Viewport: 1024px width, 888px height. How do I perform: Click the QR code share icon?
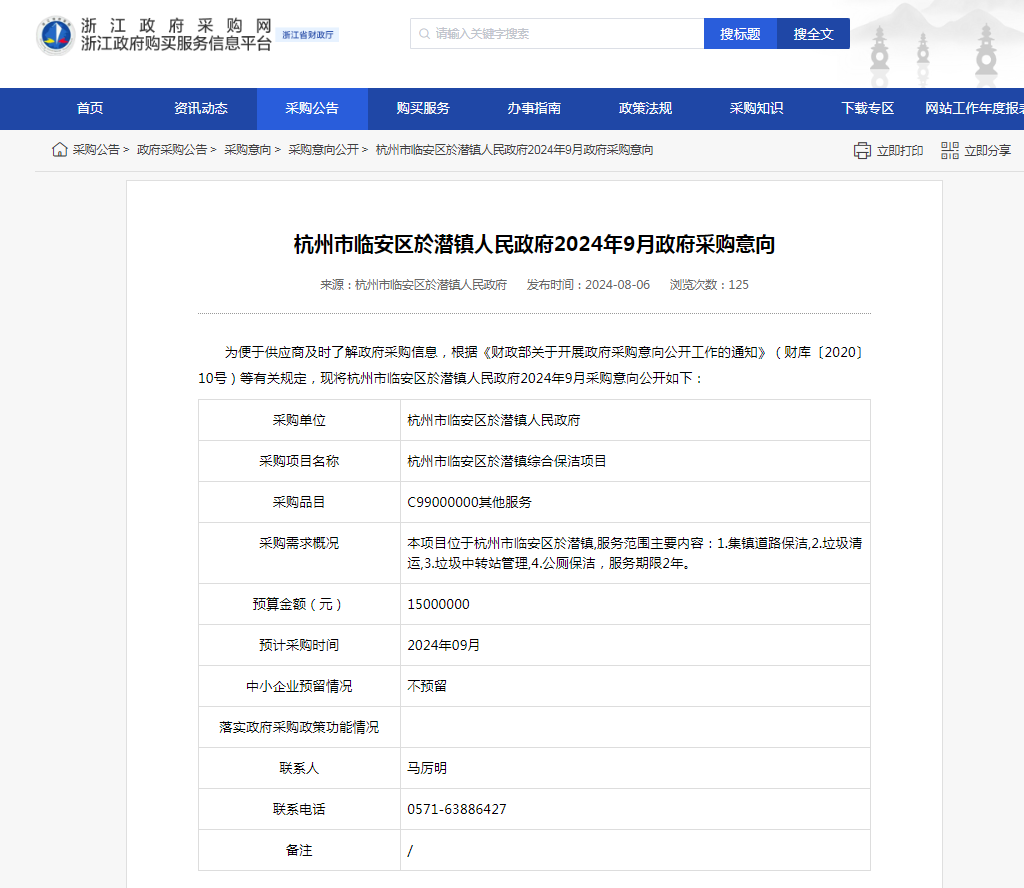coord(950,151)
